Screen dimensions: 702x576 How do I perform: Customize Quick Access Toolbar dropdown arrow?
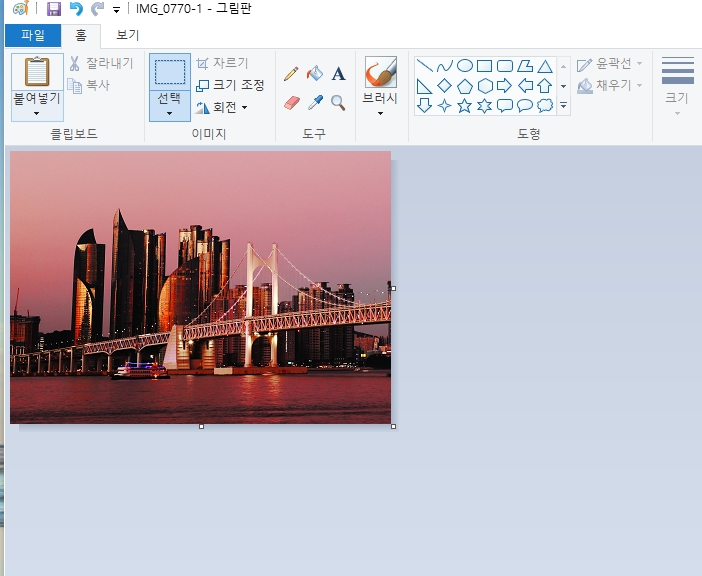[x=116, y=9]
